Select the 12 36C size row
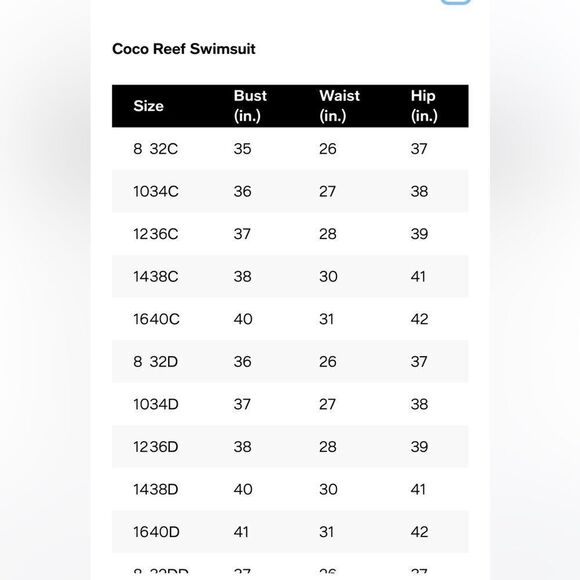This screenshot has width=580, height=580. (290, 234)
